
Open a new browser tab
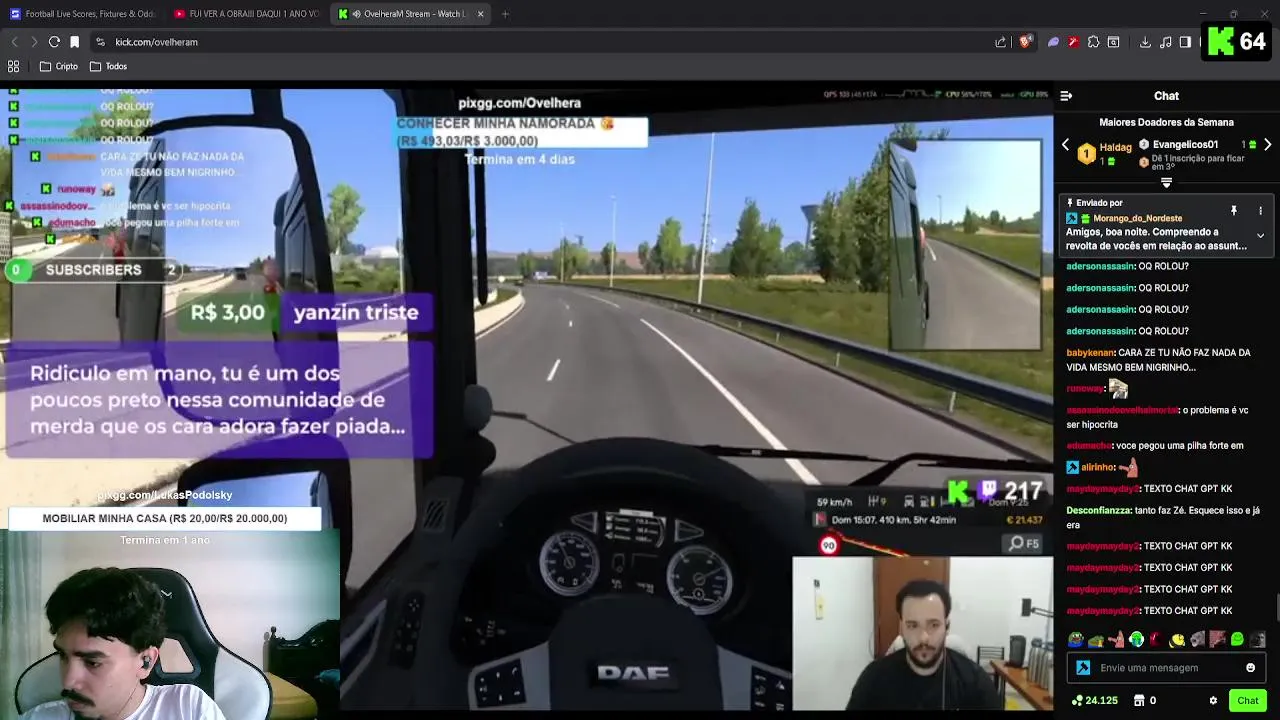click(x=505, y=14)
